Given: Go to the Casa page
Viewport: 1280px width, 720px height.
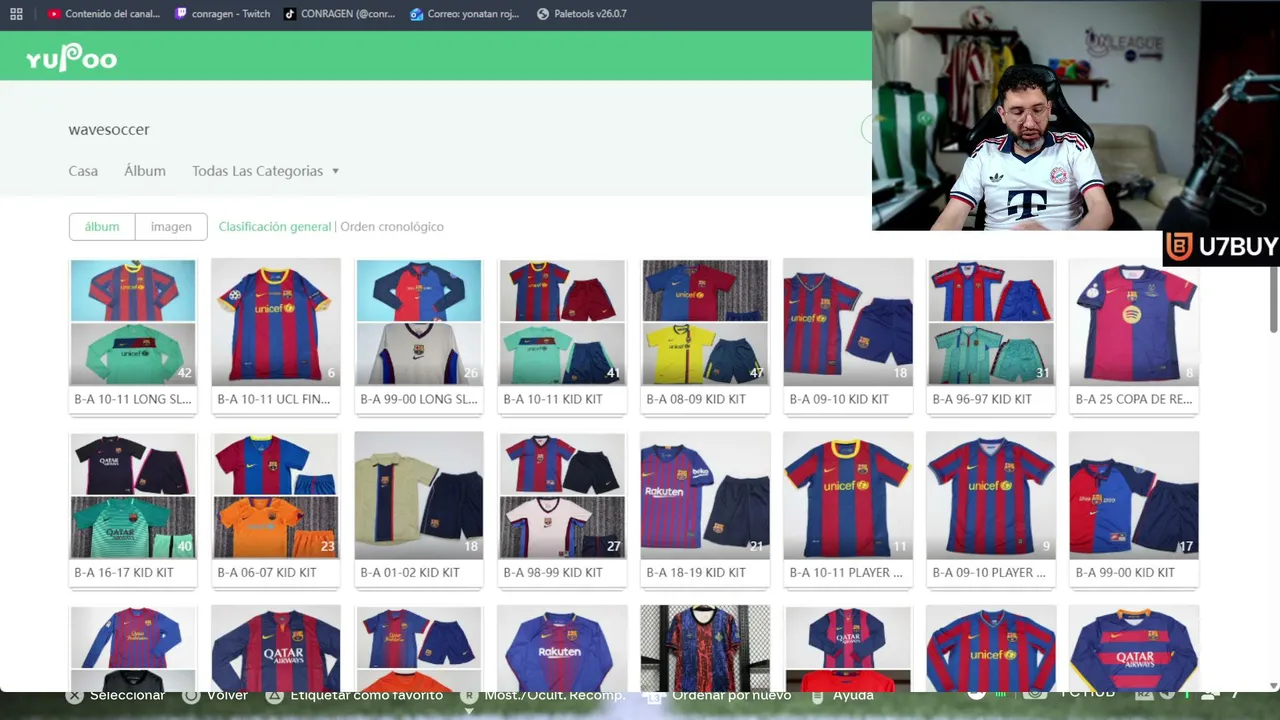Looking at the screenshot, I should 83,171.
